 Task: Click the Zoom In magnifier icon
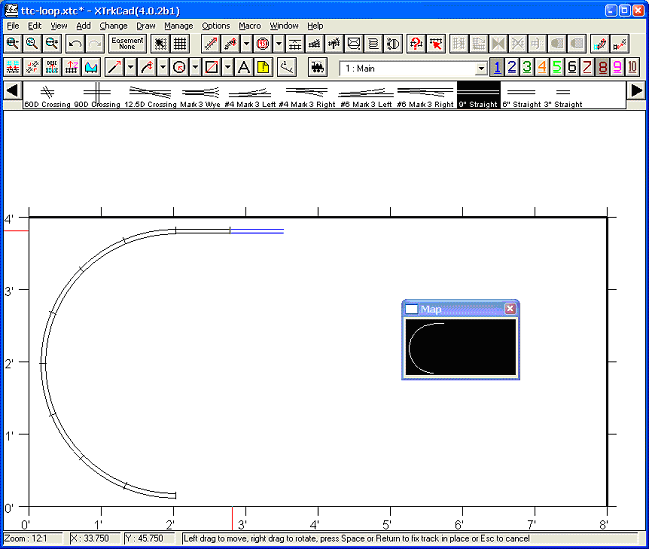tap(13, 44)
